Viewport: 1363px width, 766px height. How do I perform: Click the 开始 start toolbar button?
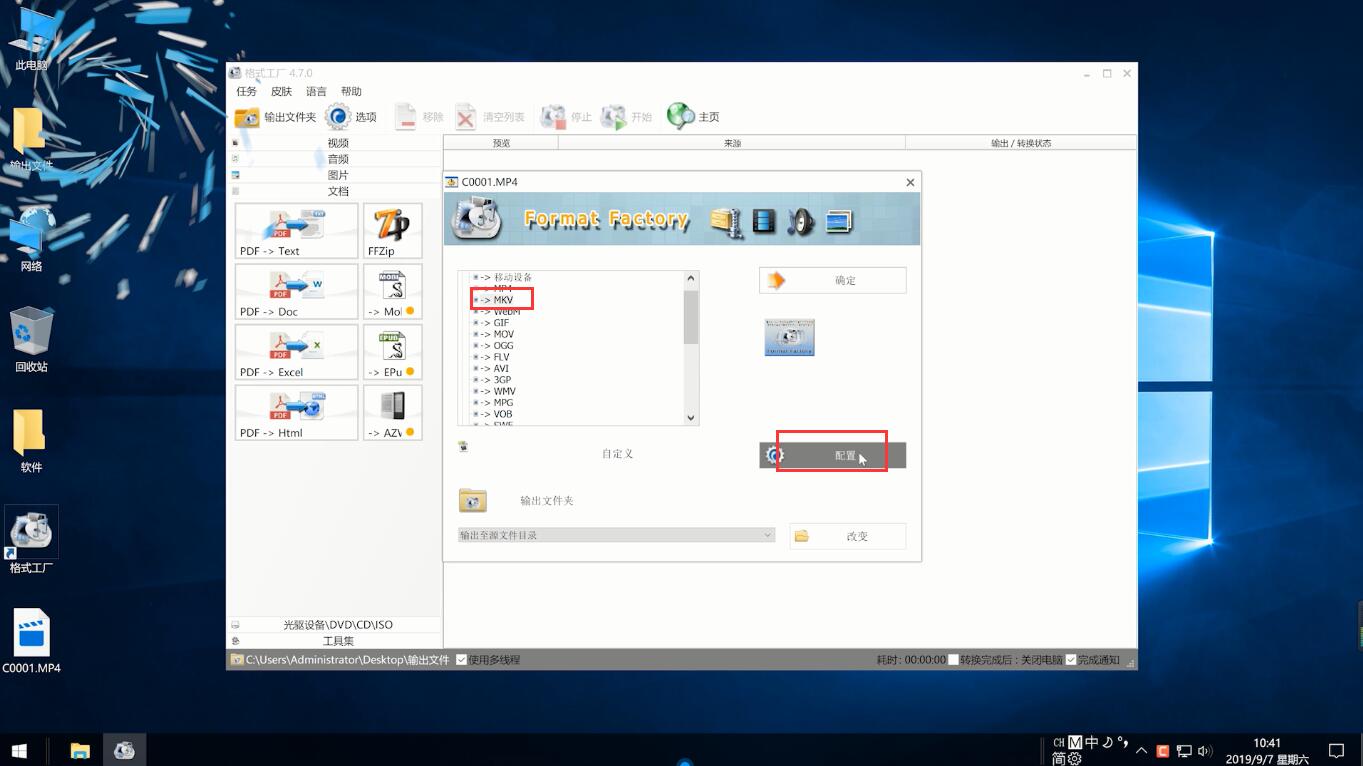point(626,117)
